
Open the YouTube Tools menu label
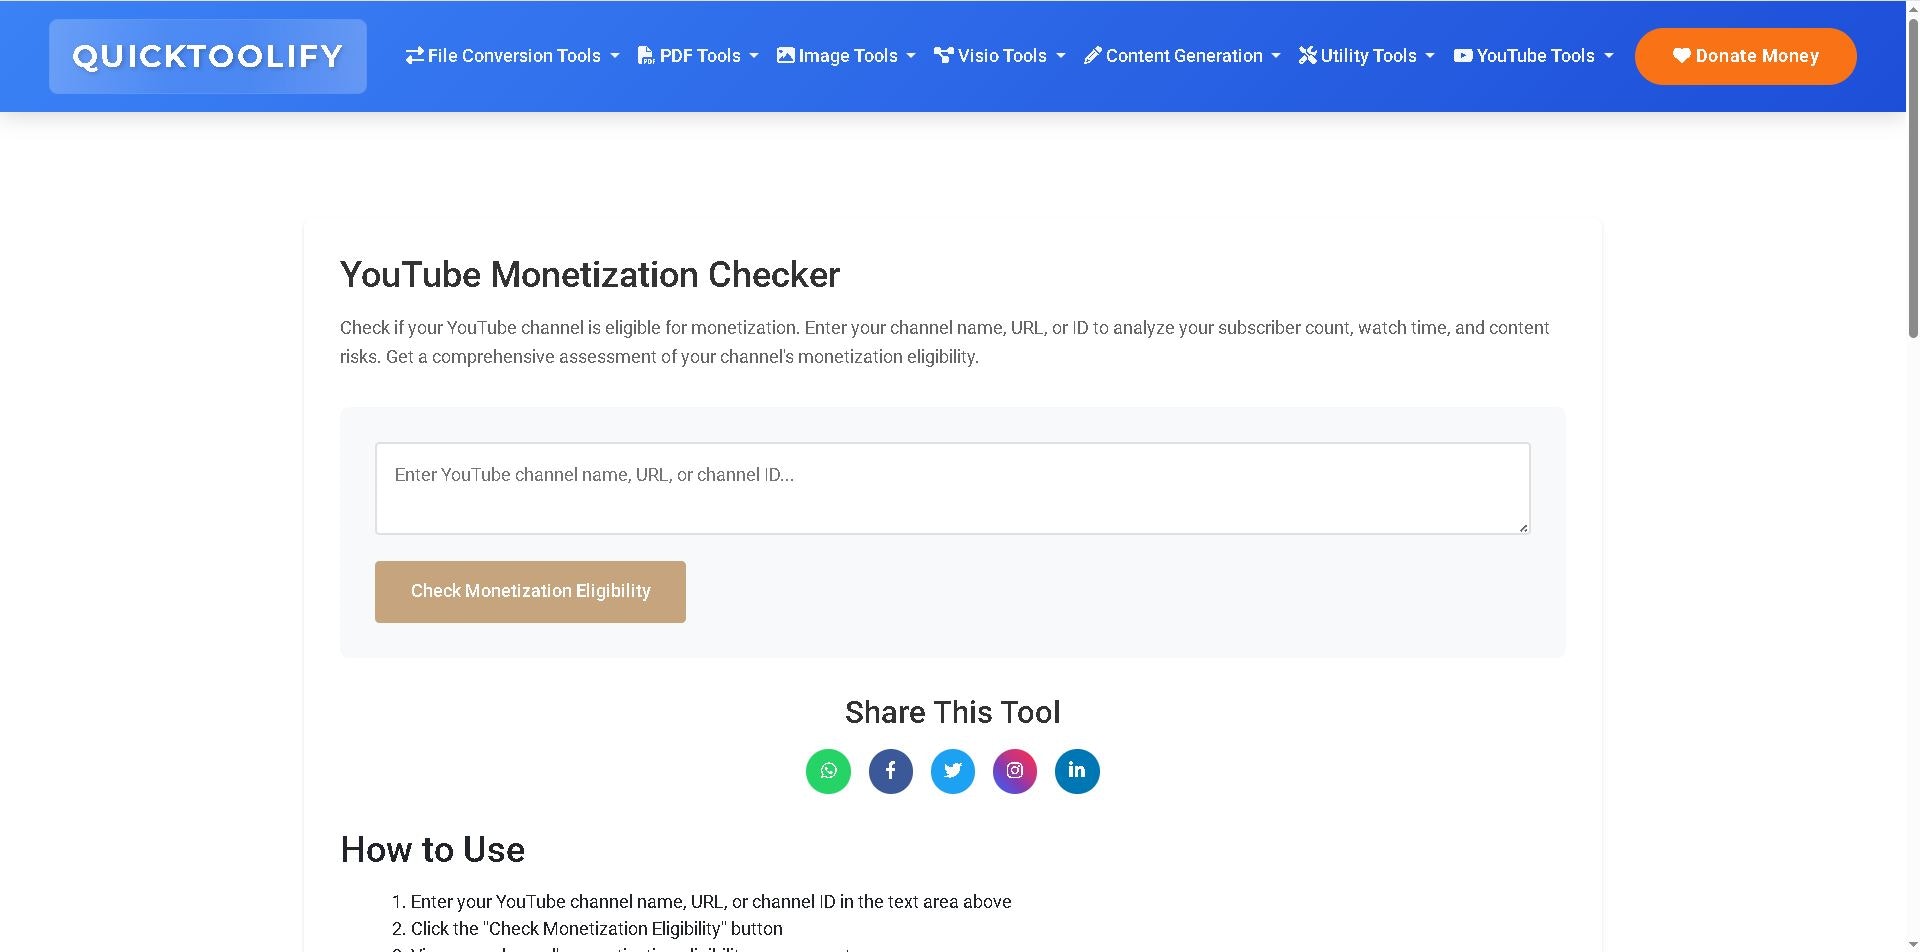pyautogui.click(x=1535, y=56)
